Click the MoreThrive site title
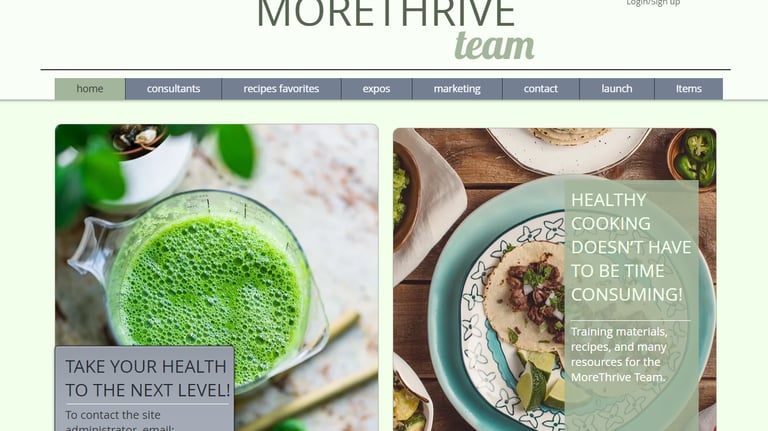 click(x=386, y=13)
